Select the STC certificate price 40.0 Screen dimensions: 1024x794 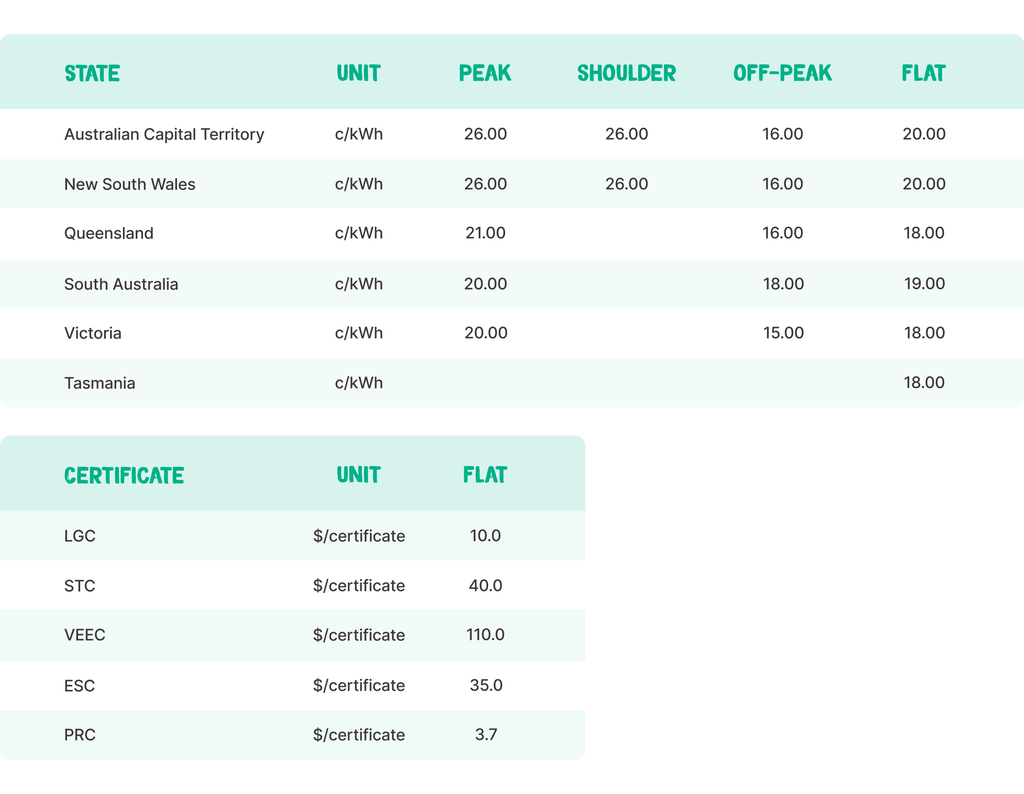(x=485, y=585)
